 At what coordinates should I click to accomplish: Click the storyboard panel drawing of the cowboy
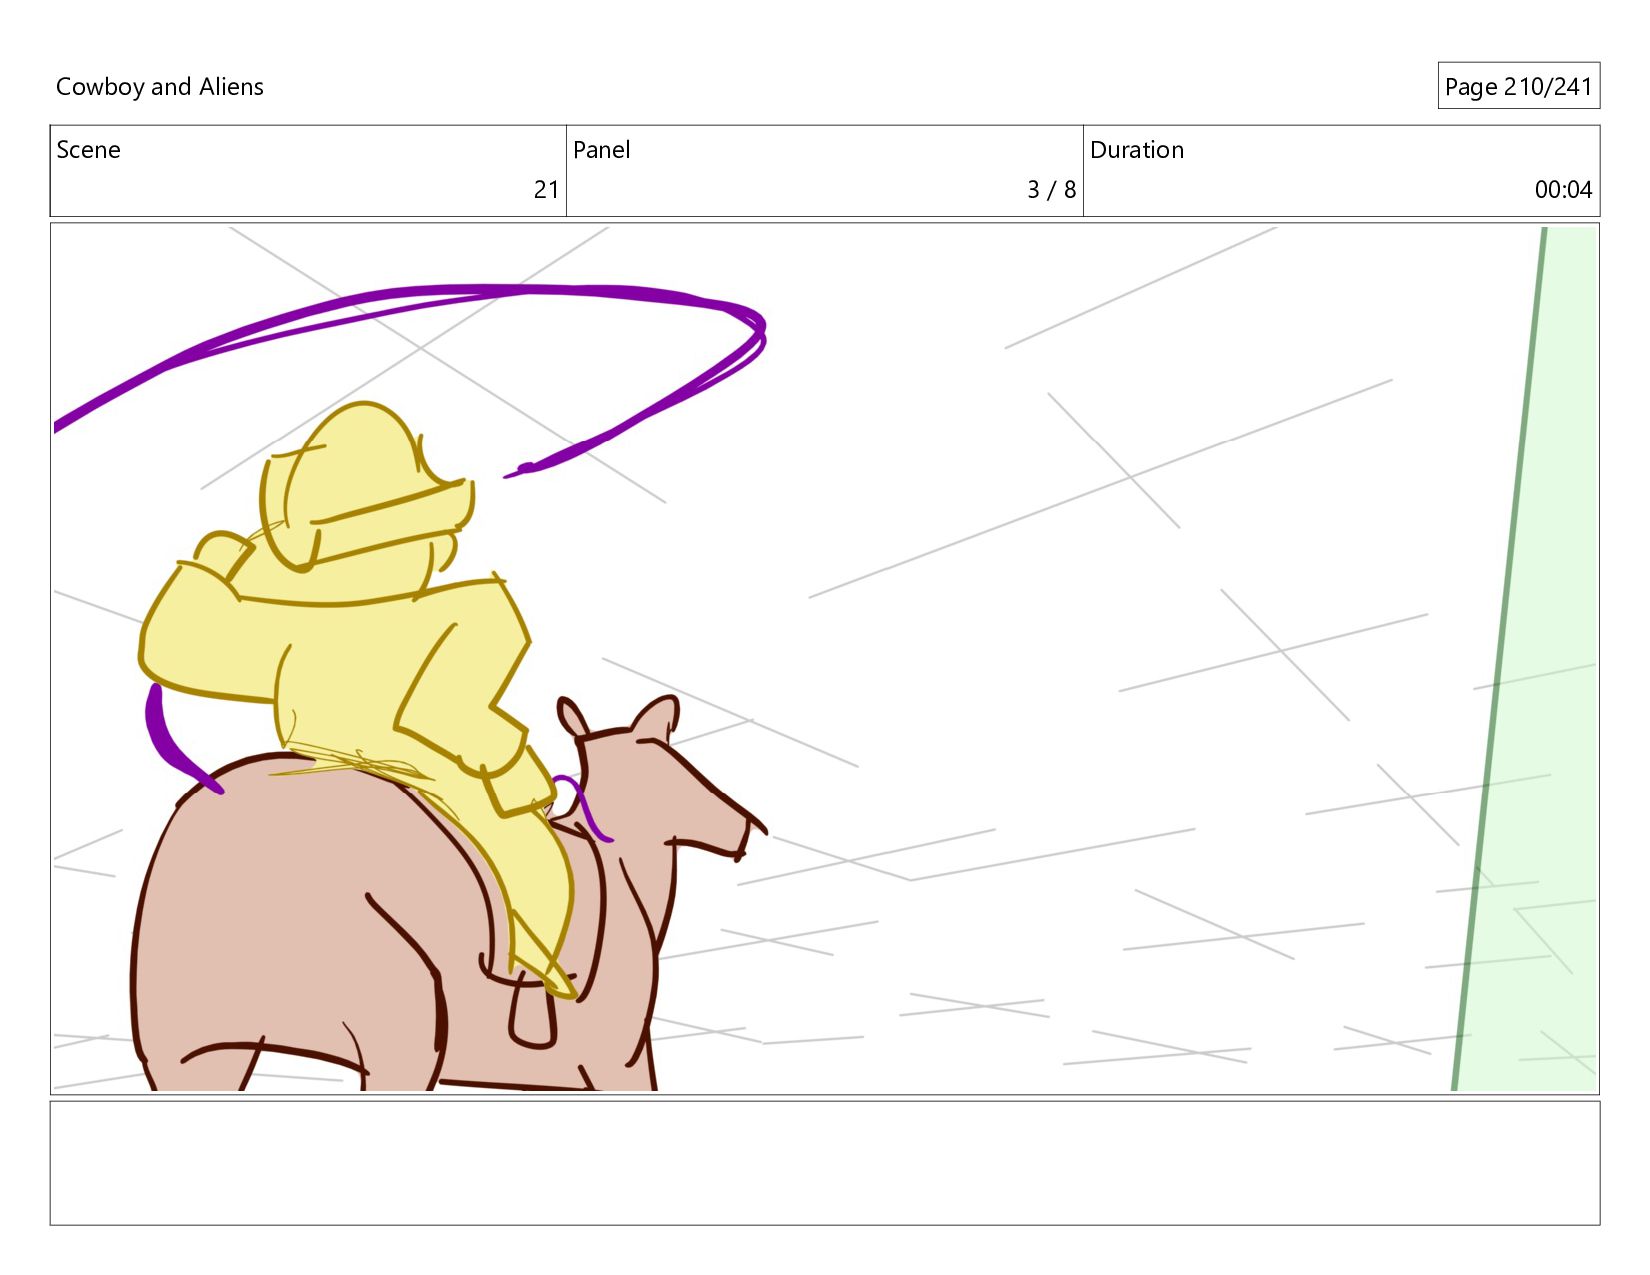825,658
